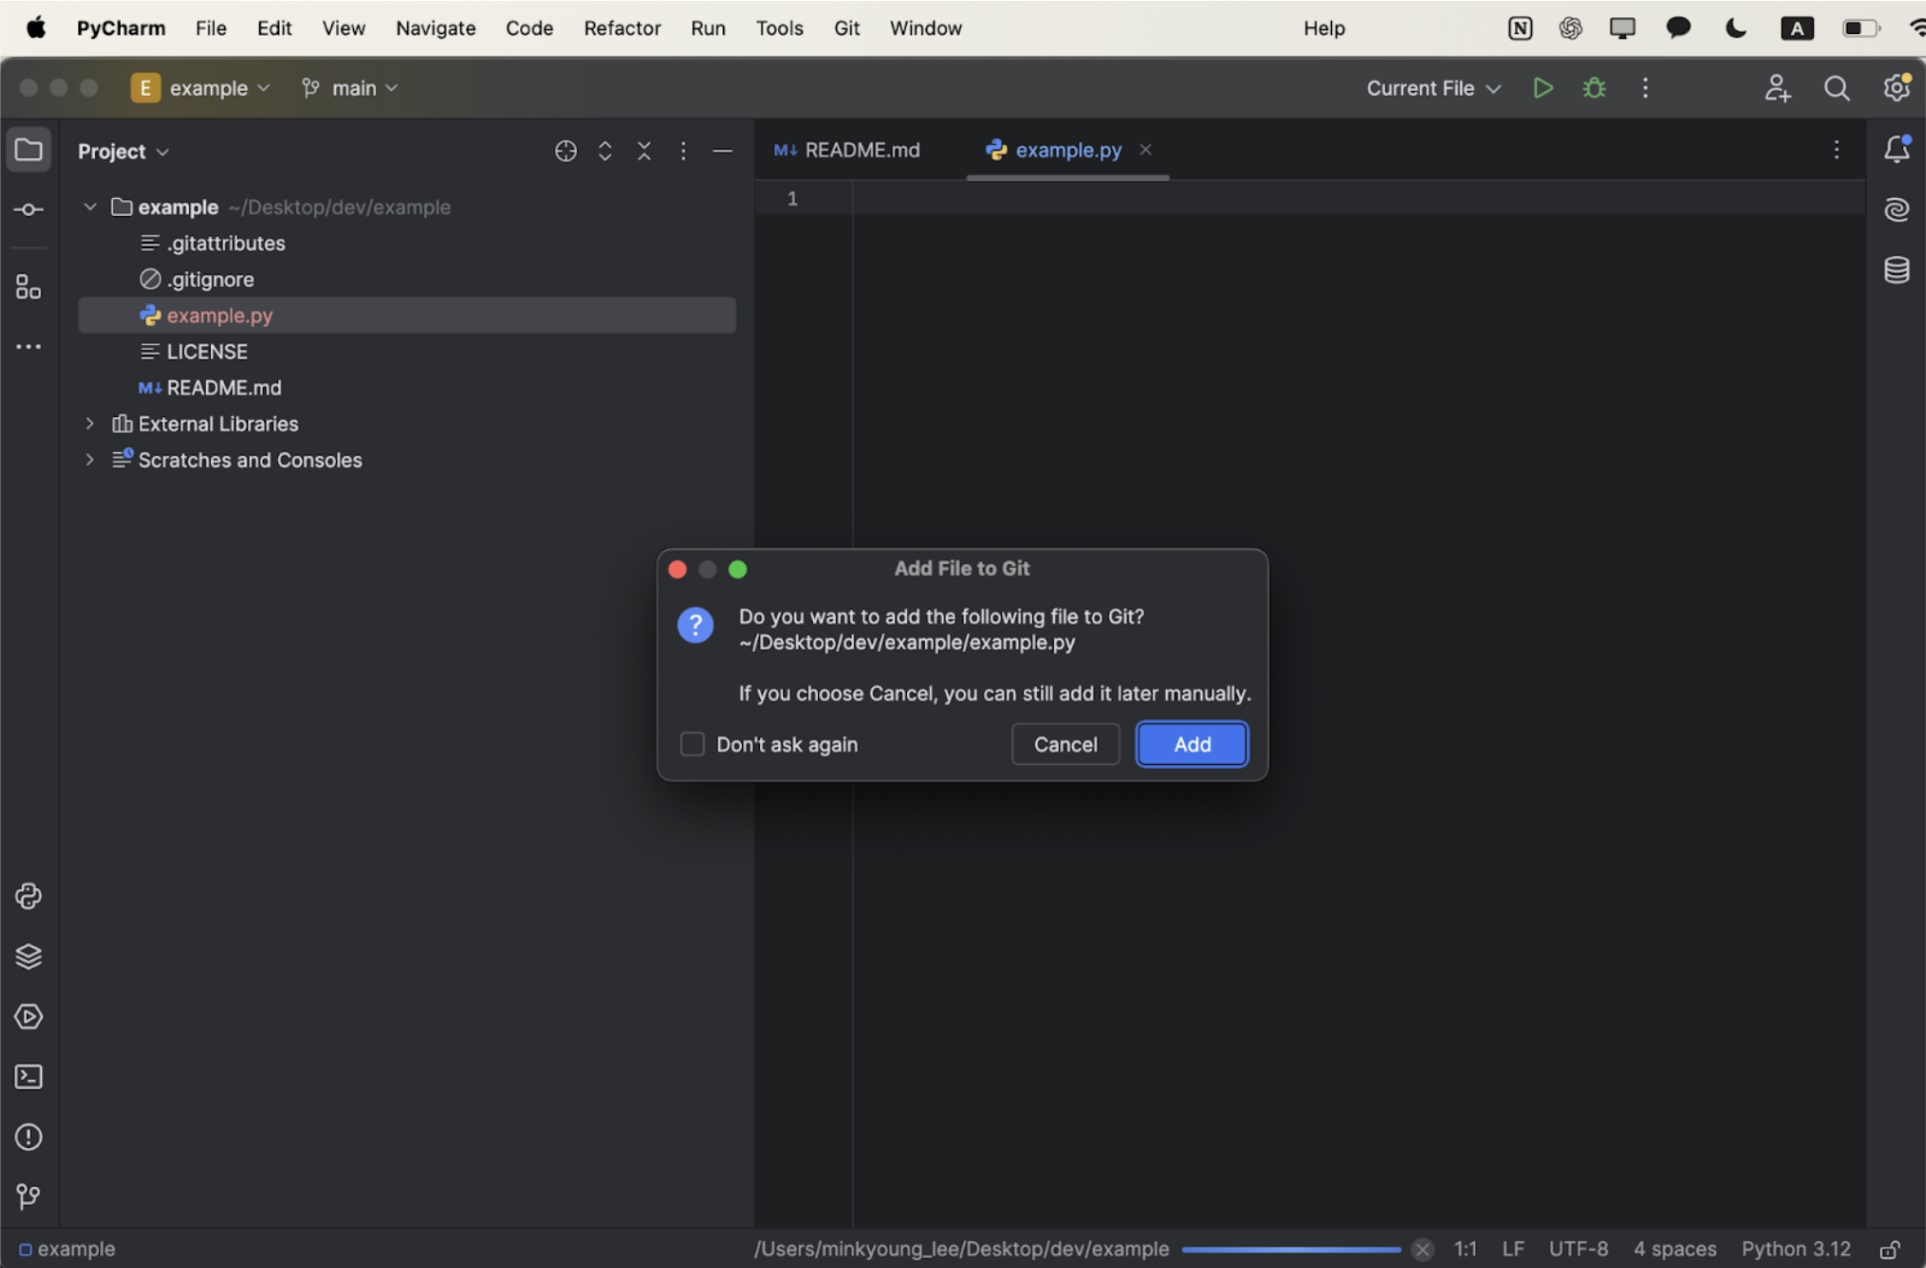Click the Add button in dialog
Screen dimensions: 1926x1268
click(1191, 744)
